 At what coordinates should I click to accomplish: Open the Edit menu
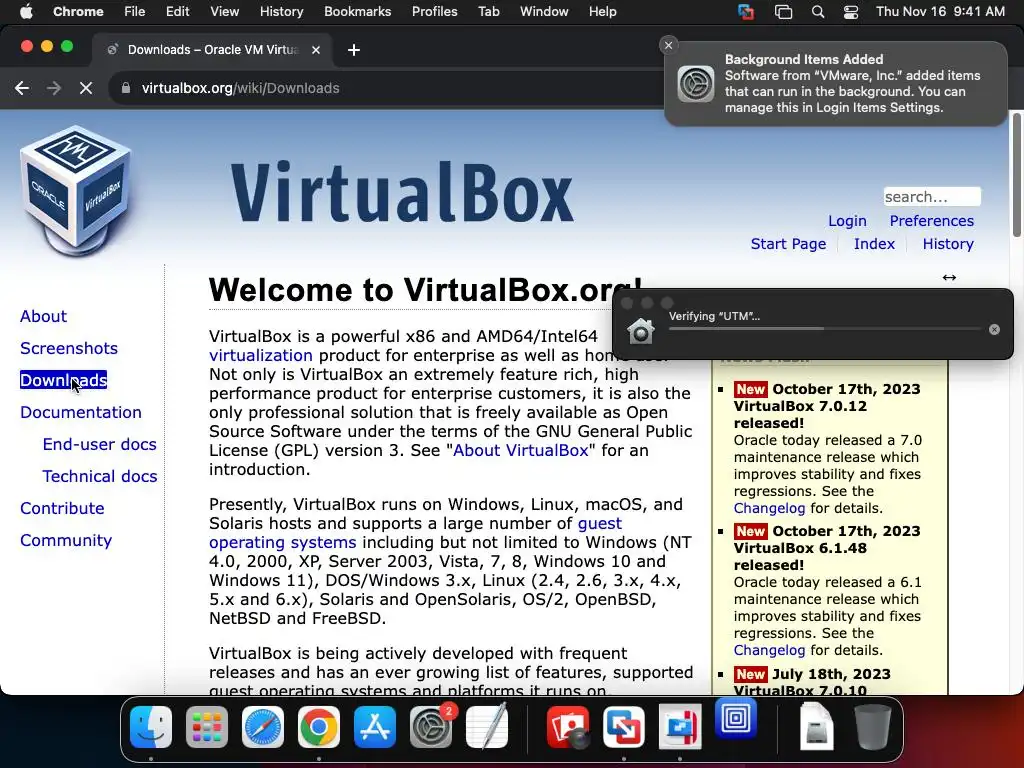coord(177,11)
